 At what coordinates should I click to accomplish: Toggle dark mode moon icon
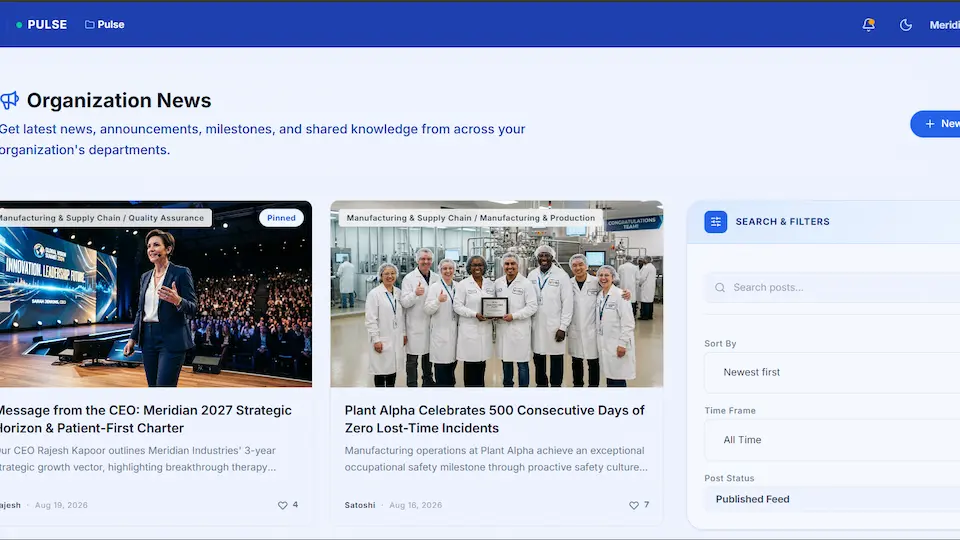click(906, 24)
